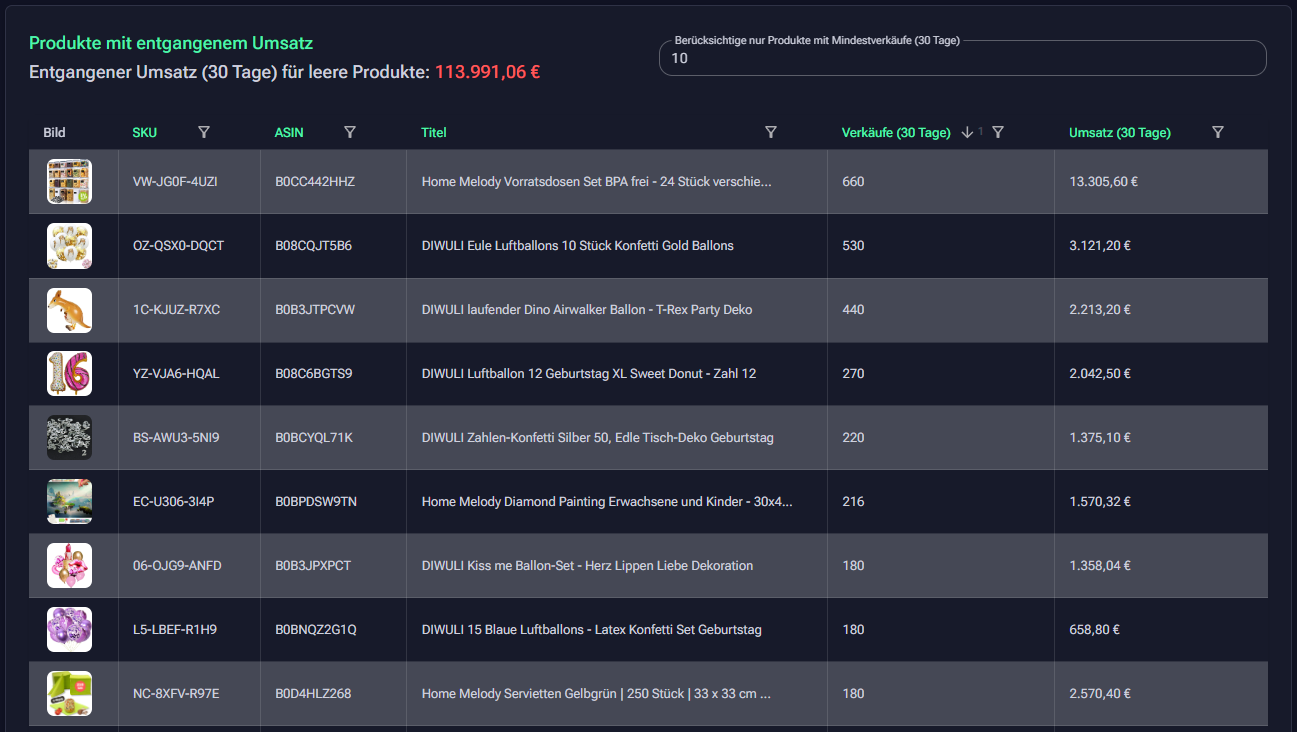Sort by the SKU column header

pos(145,133)
